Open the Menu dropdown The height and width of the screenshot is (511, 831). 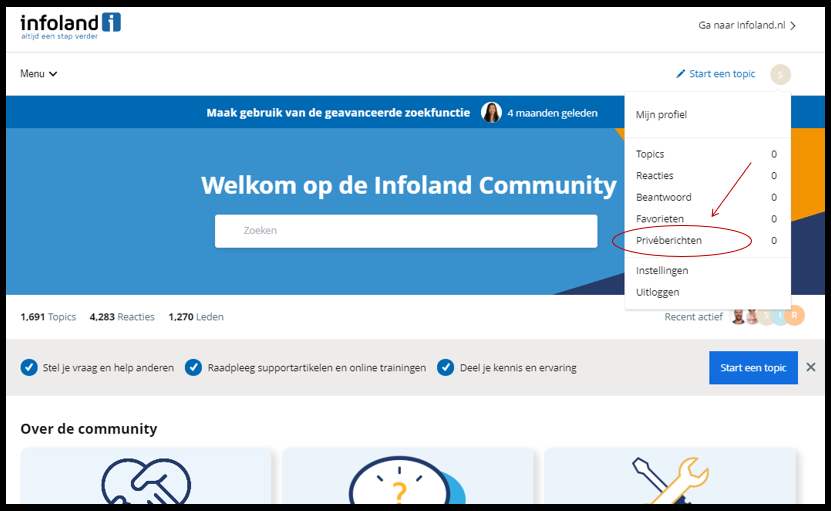click(39, 74)
